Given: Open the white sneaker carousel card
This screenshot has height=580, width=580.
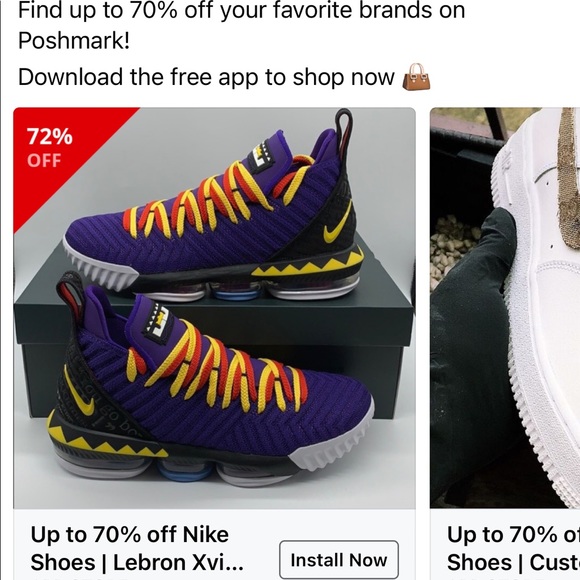Looking at the screenshot, I should 505,344.
